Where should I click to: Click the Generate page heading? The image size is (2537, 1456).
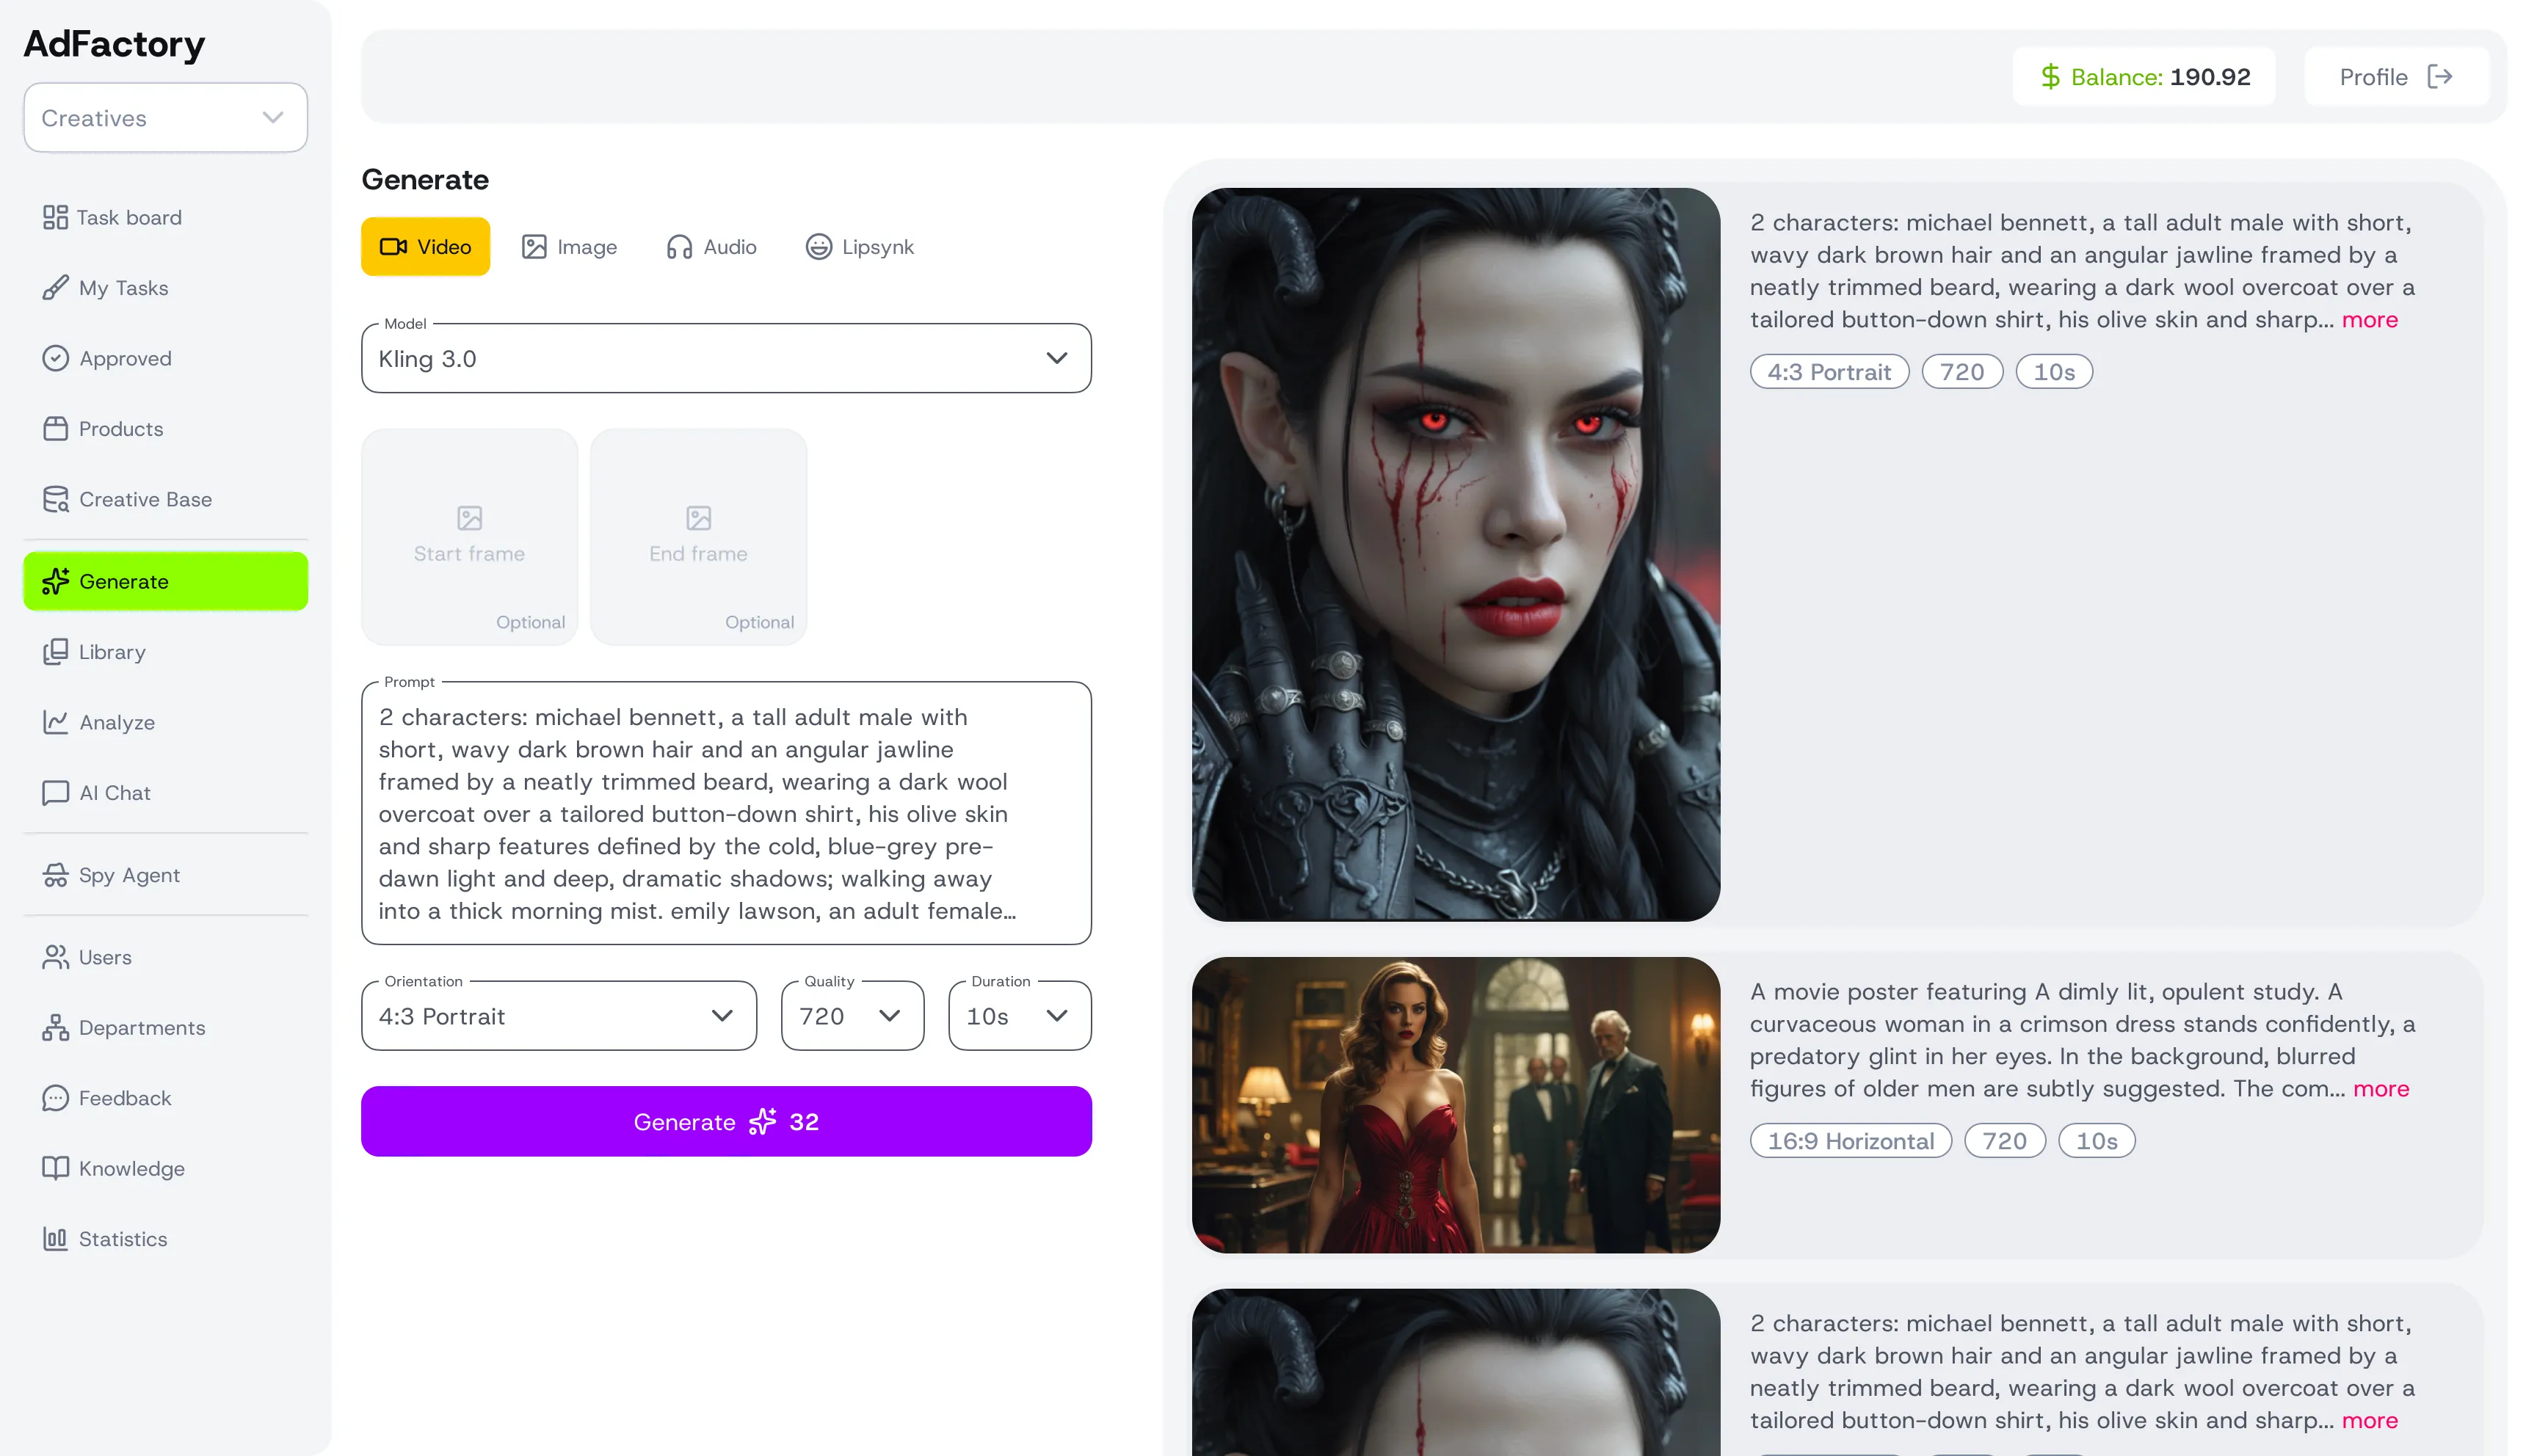425,180
